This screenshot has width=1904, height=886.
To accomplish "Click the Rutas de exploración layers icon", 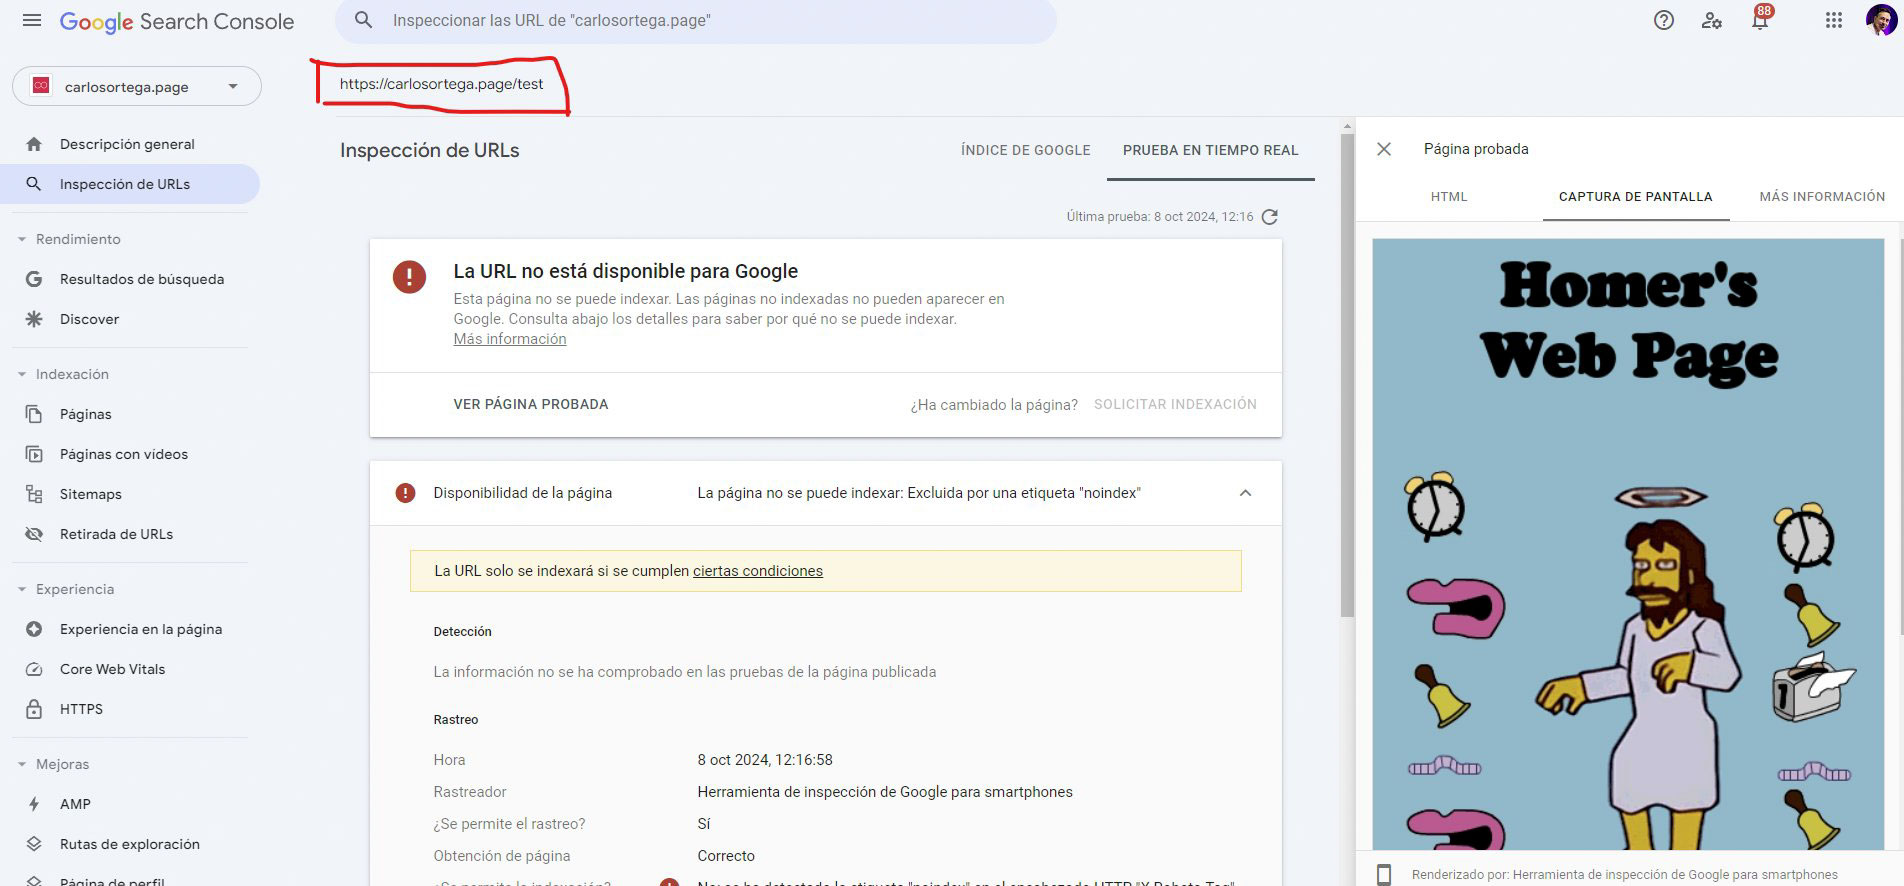I will 34,844.
